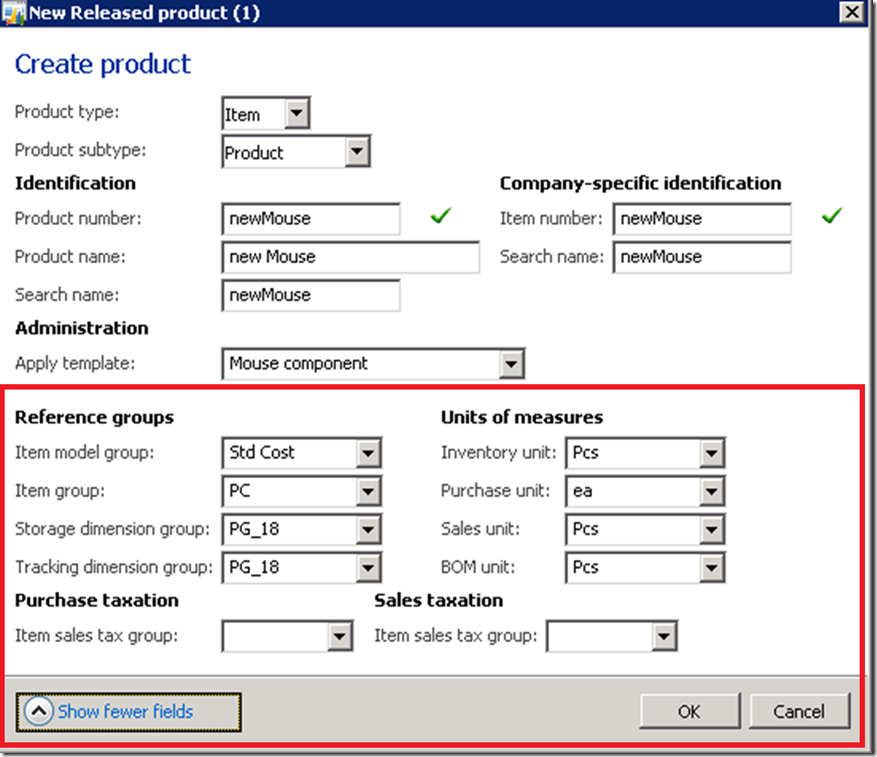The height and width of the screenshot is (757, 877).
Task: Open the Item group dropdown arrow
Action: coord(369,491)
